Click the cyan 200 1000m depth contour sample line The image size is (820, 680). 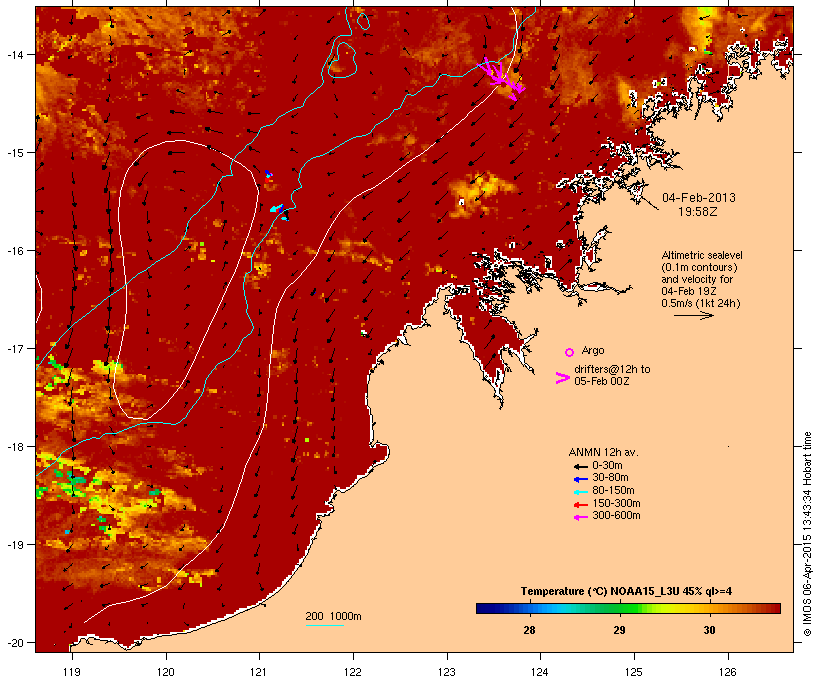pos(325,625)
